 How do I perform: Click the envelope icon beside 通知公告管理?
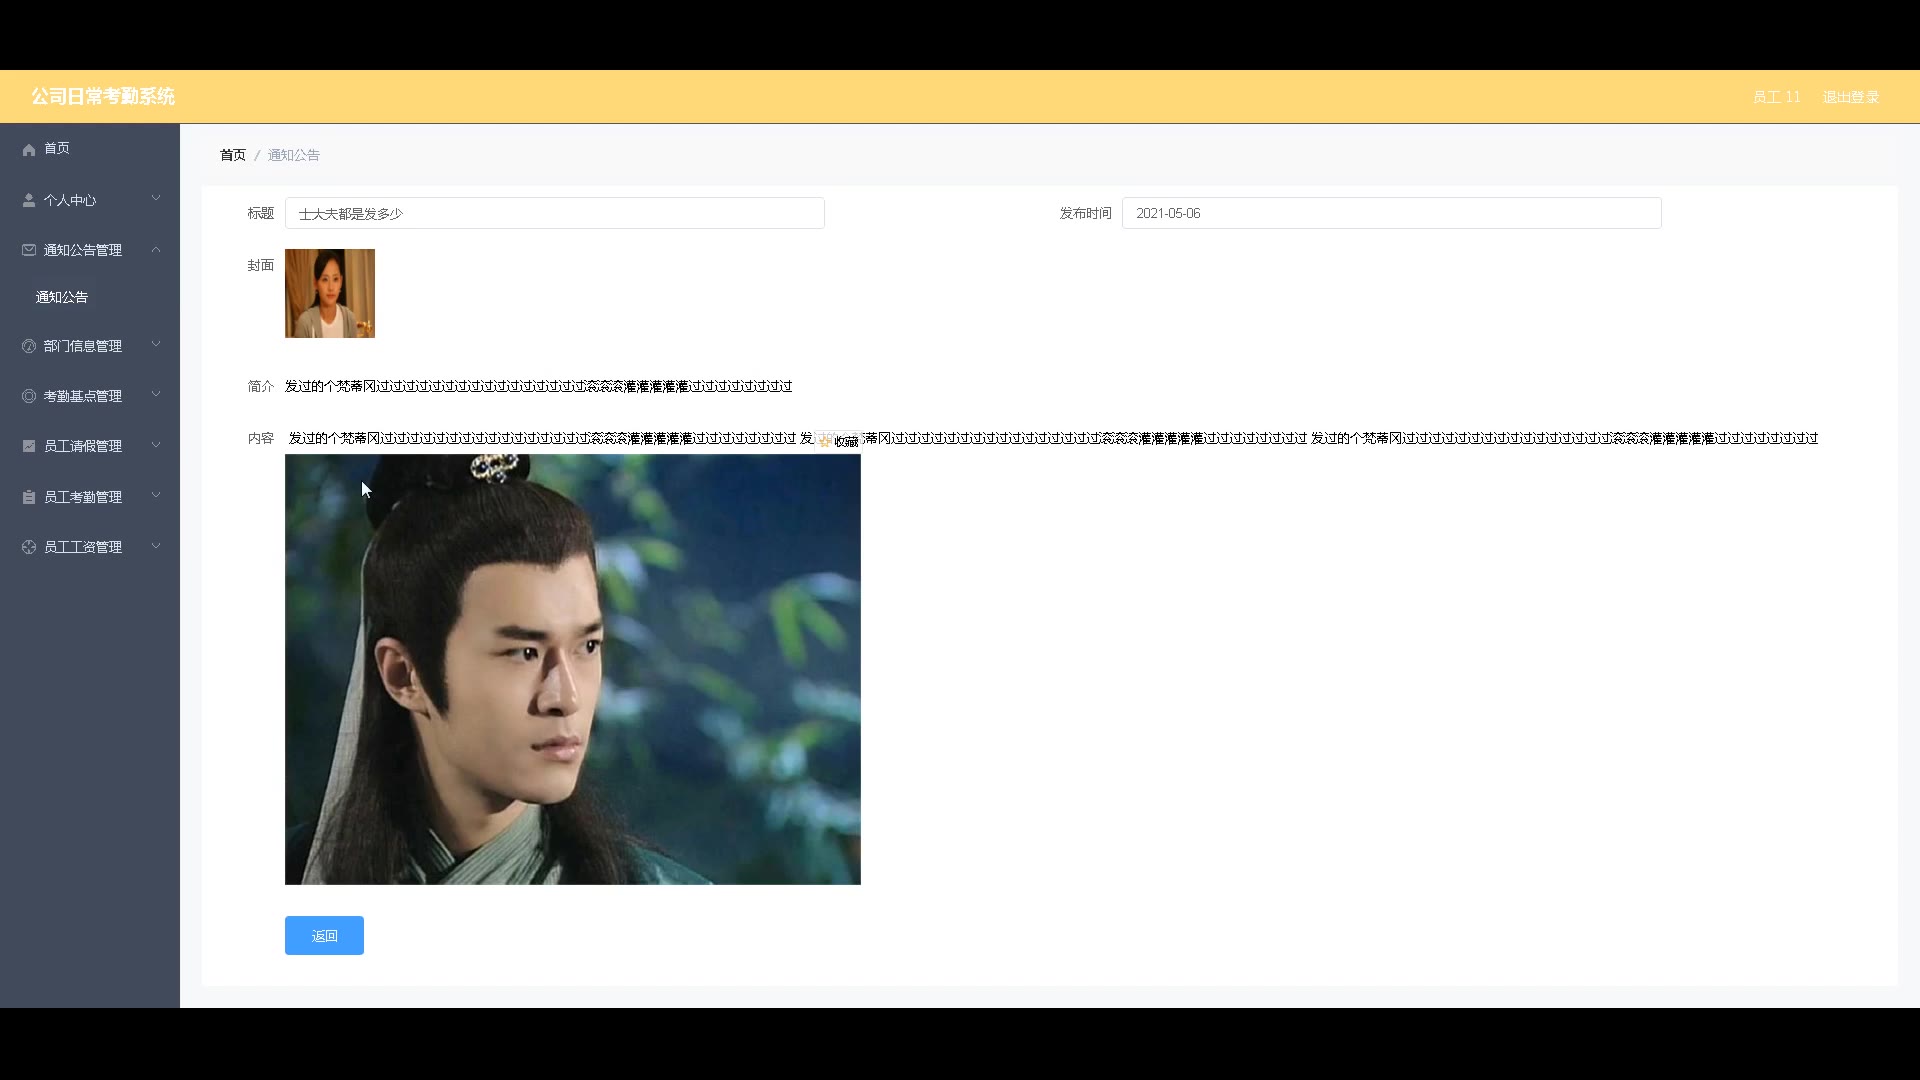(29, 250)
